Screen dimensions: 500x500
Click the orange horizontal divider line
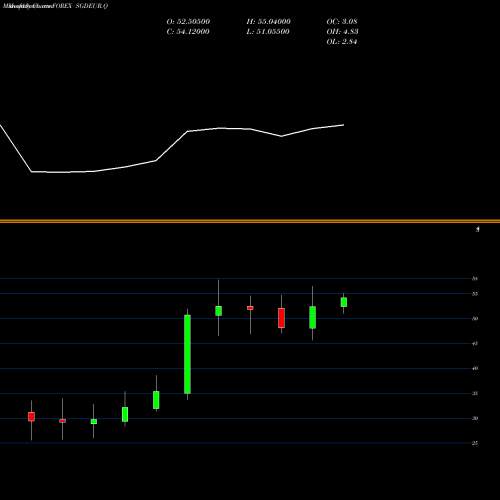coord(250,221)
